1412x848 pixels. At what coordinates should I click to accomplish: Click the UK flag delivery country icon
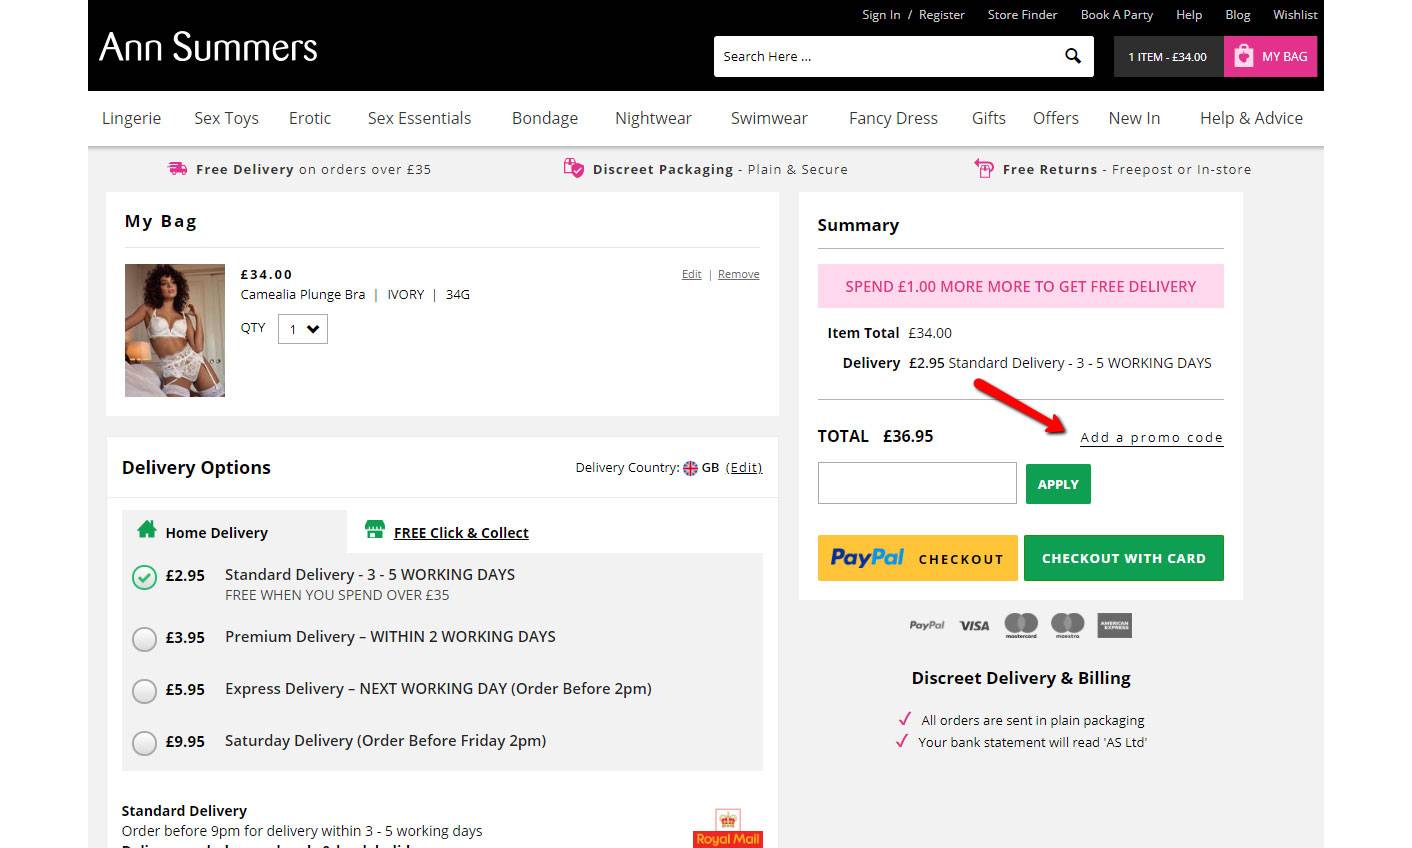(x=690, y=468)
